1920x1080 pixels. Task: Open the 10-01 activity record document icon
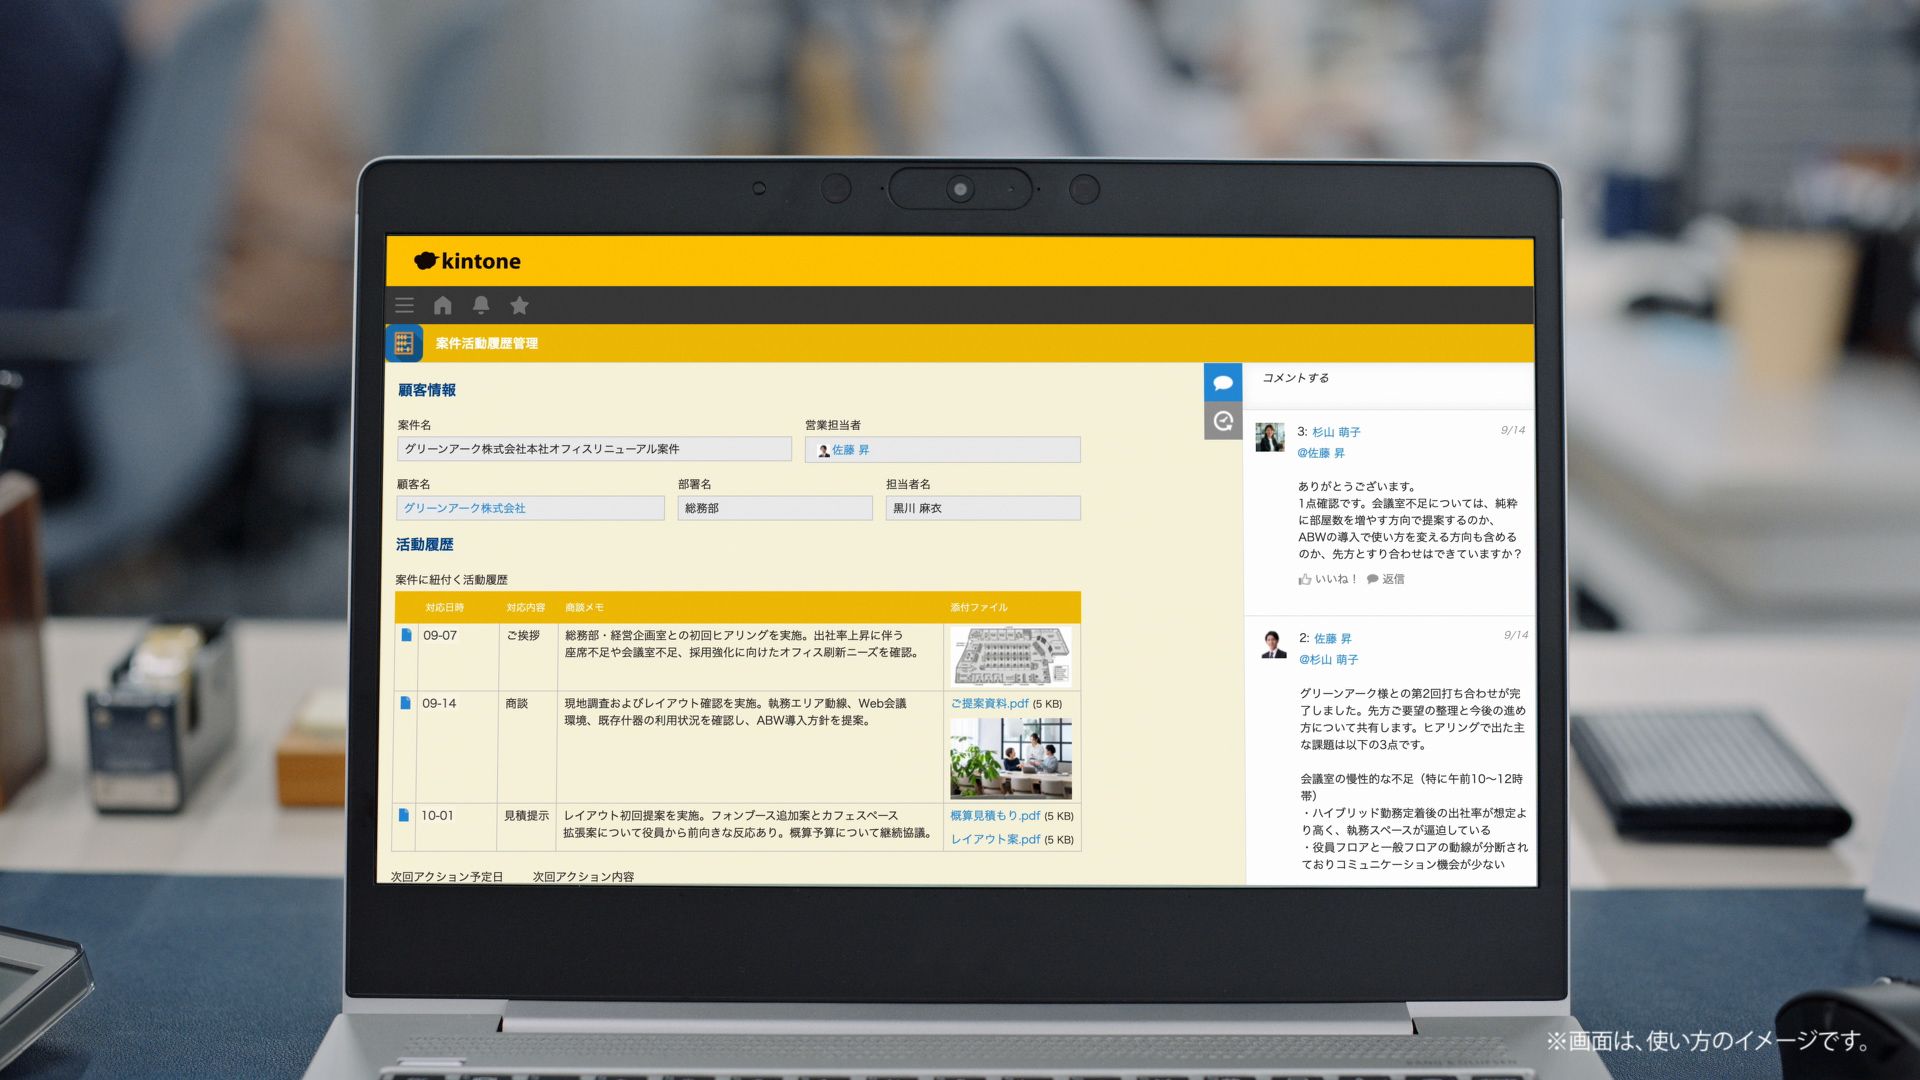point(404,815)
